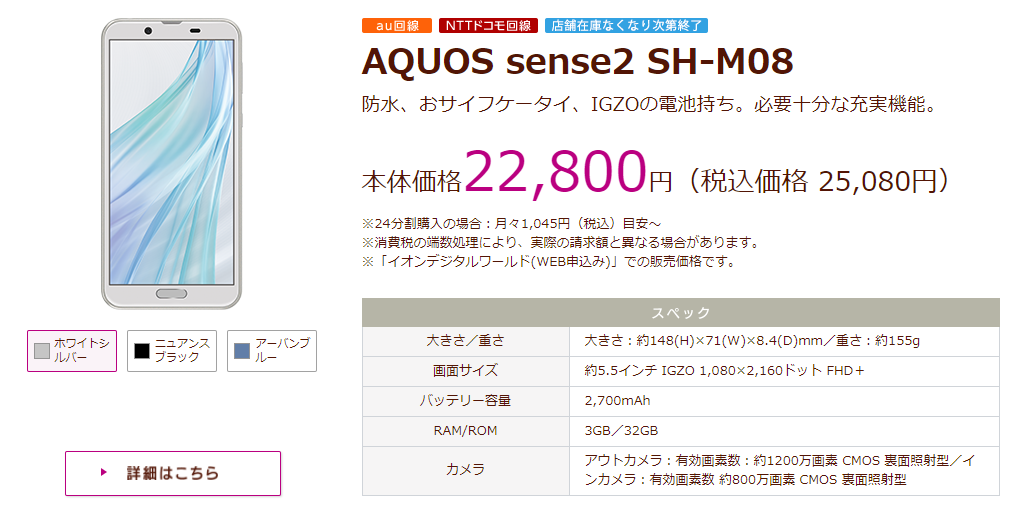This screenshot has height=511, width=1022.
Task: Open the 詳細はこちら details button
Action: click(x=173, y=473)
